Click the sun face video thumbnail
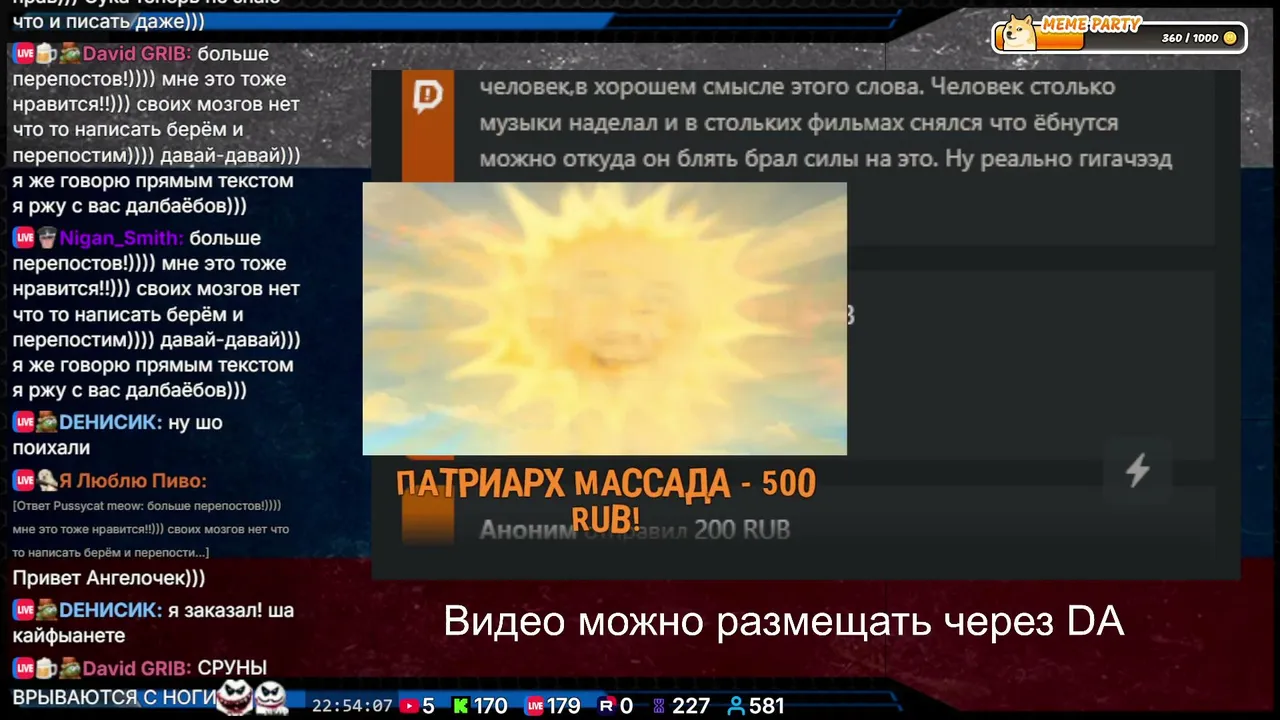The width and height of the screenshot is (1280, 720). tap(604, 319)
